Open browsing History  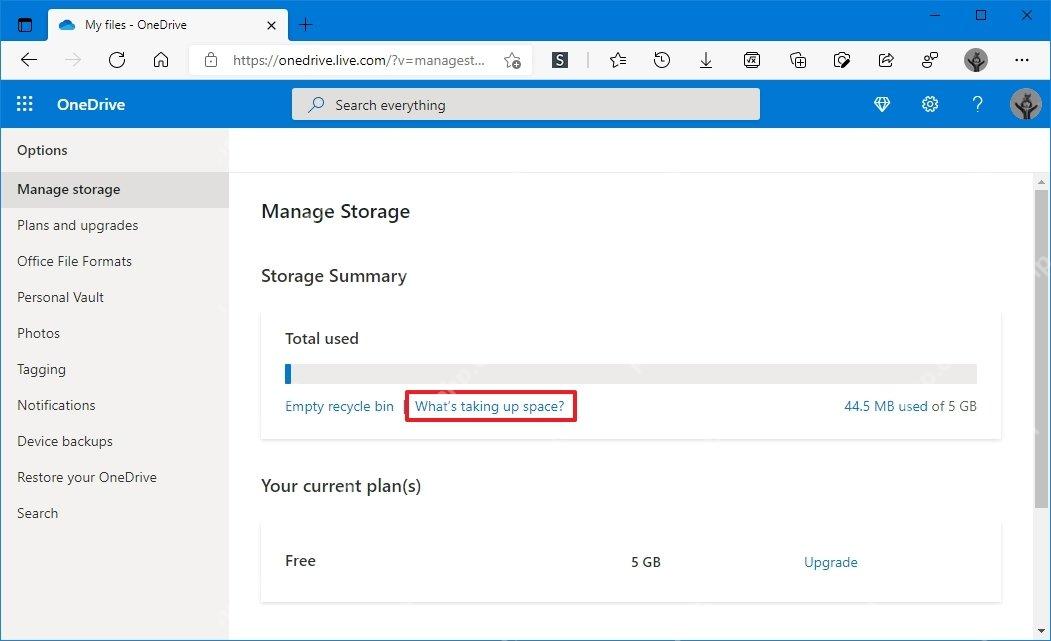tap(662, 60)
